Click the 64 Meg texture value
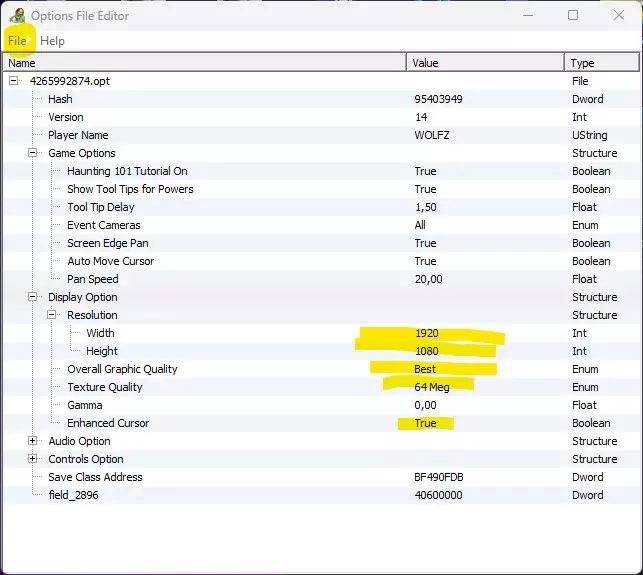Viewport: 643px width, 575px height. point(432,387)
